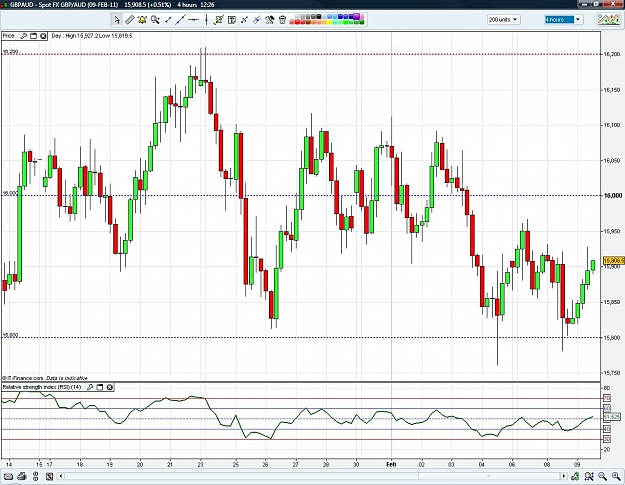Screen dimensions: 625x485
Task: Maximize the RSI panel window icon
Action: tap(100, 387)
